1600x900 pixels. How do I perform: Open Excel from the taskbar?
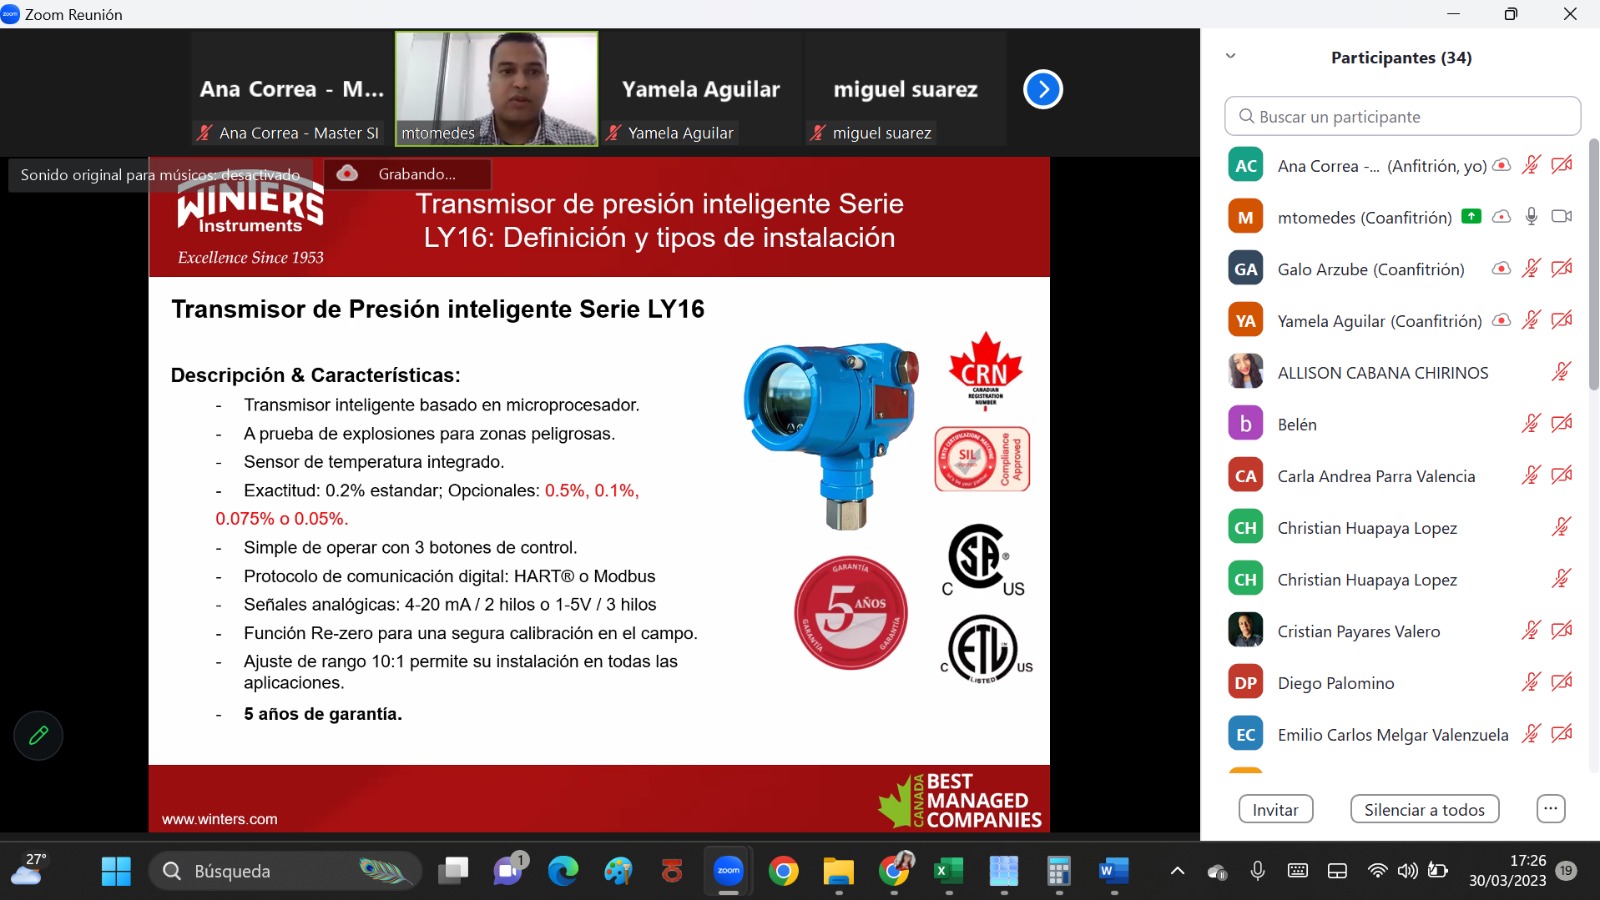(948, 871)
